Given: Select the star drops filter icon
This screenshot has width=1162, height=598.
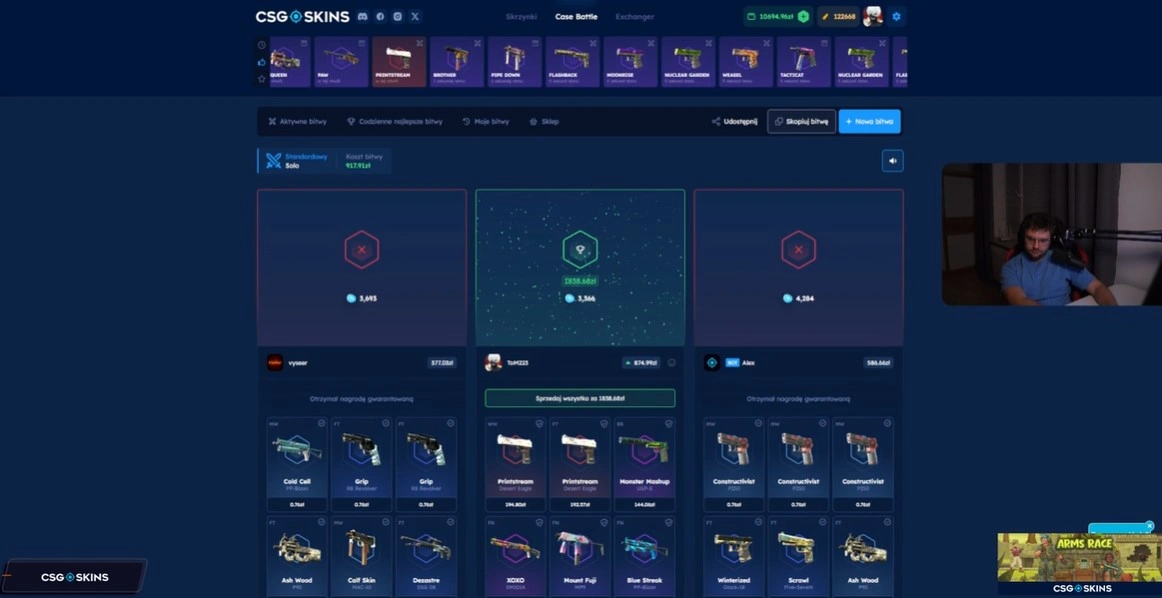Looking at the screenshot, I should point(262,79).
